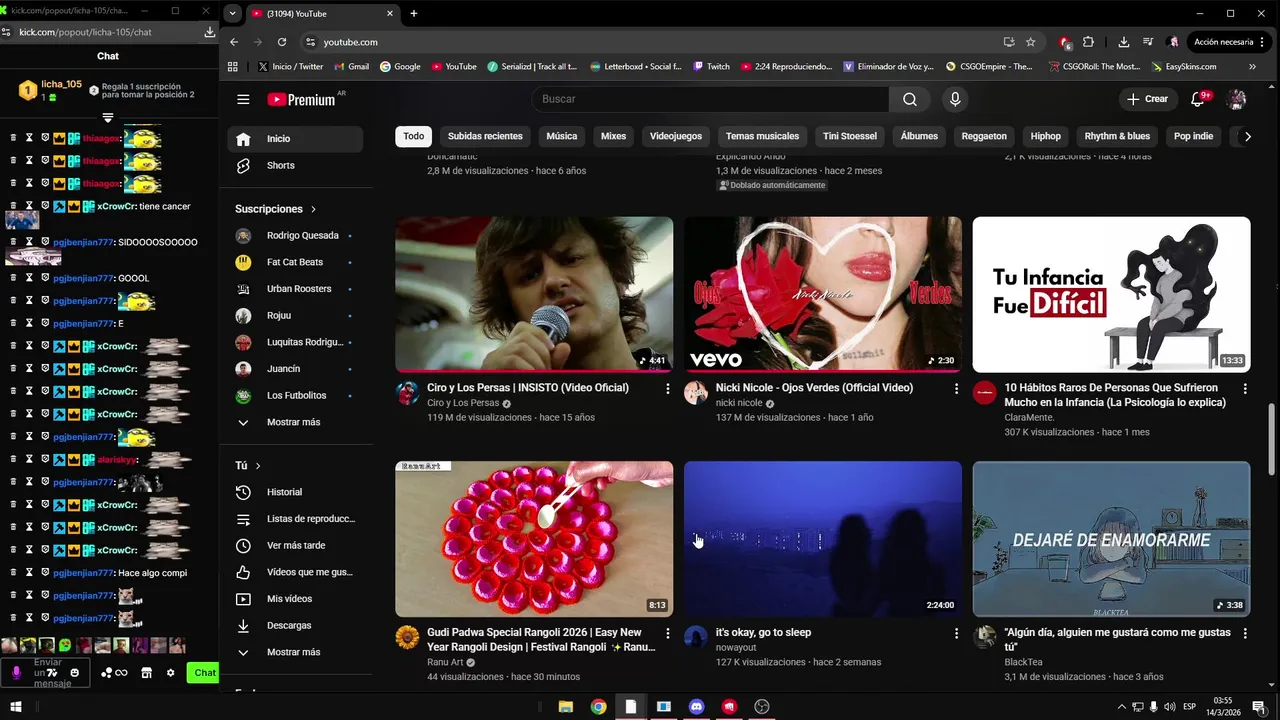The height and width of the screenshot is (720, 1280).
Task: Click into the YouTube Buscar search field
Action: tap(710, 99)
